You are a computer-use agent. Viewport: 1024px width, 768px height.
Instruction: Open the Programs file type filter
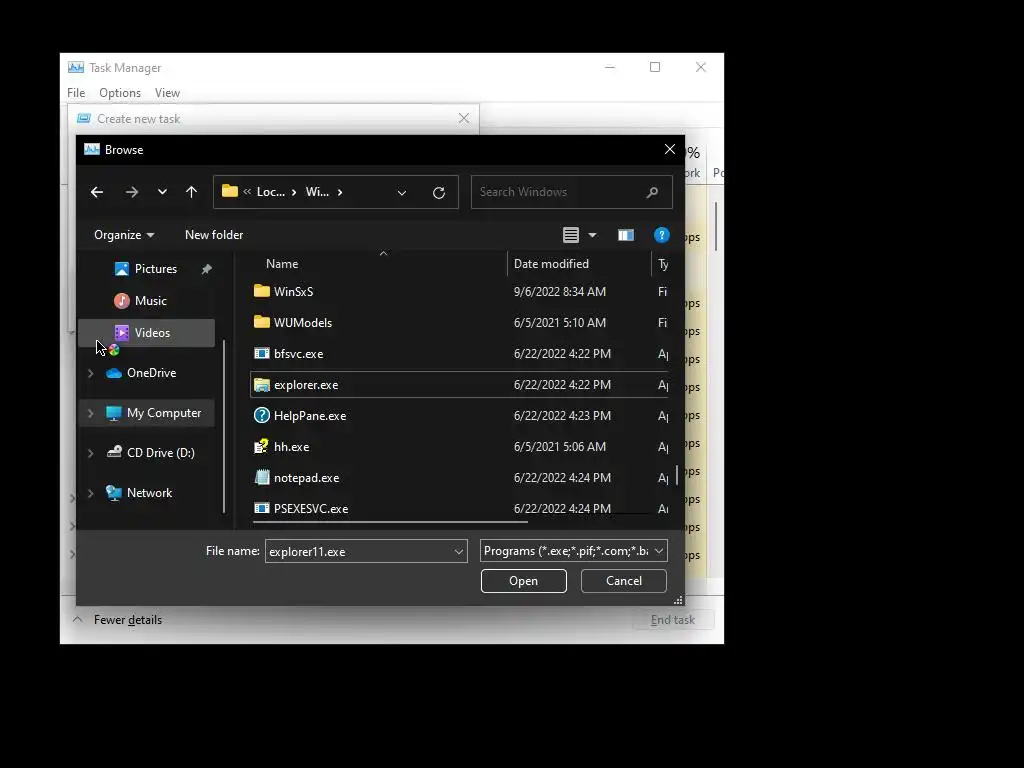tap(573, 551)
